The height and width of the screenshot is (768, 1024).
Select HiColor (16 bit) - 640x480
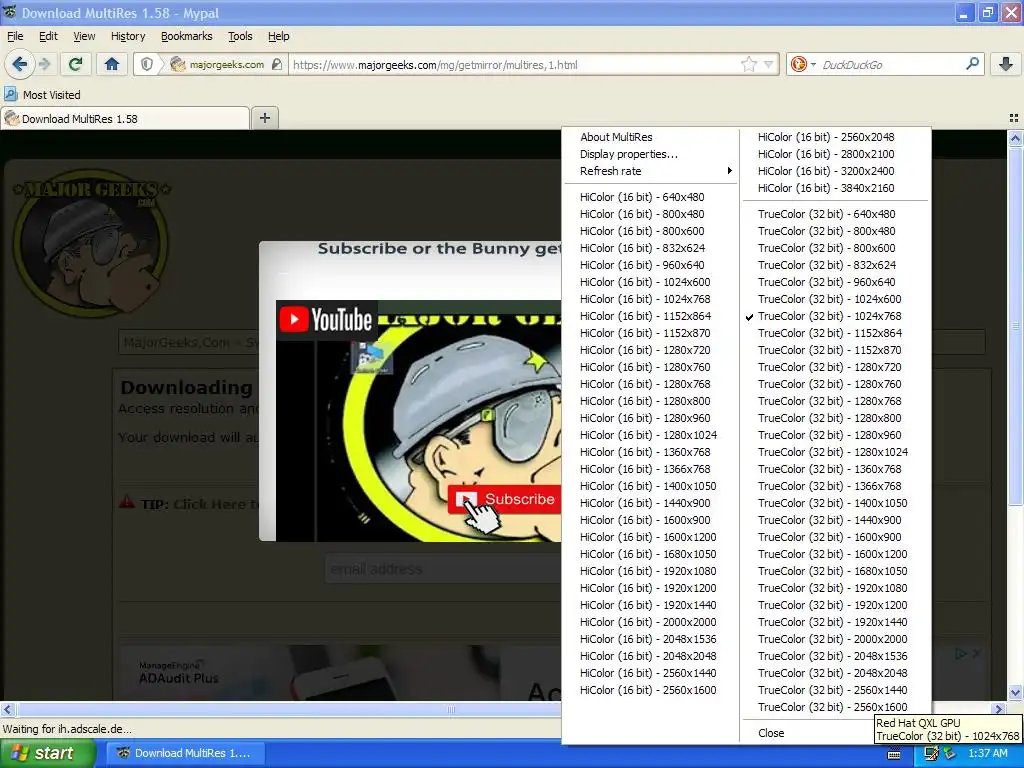(650, 197)
